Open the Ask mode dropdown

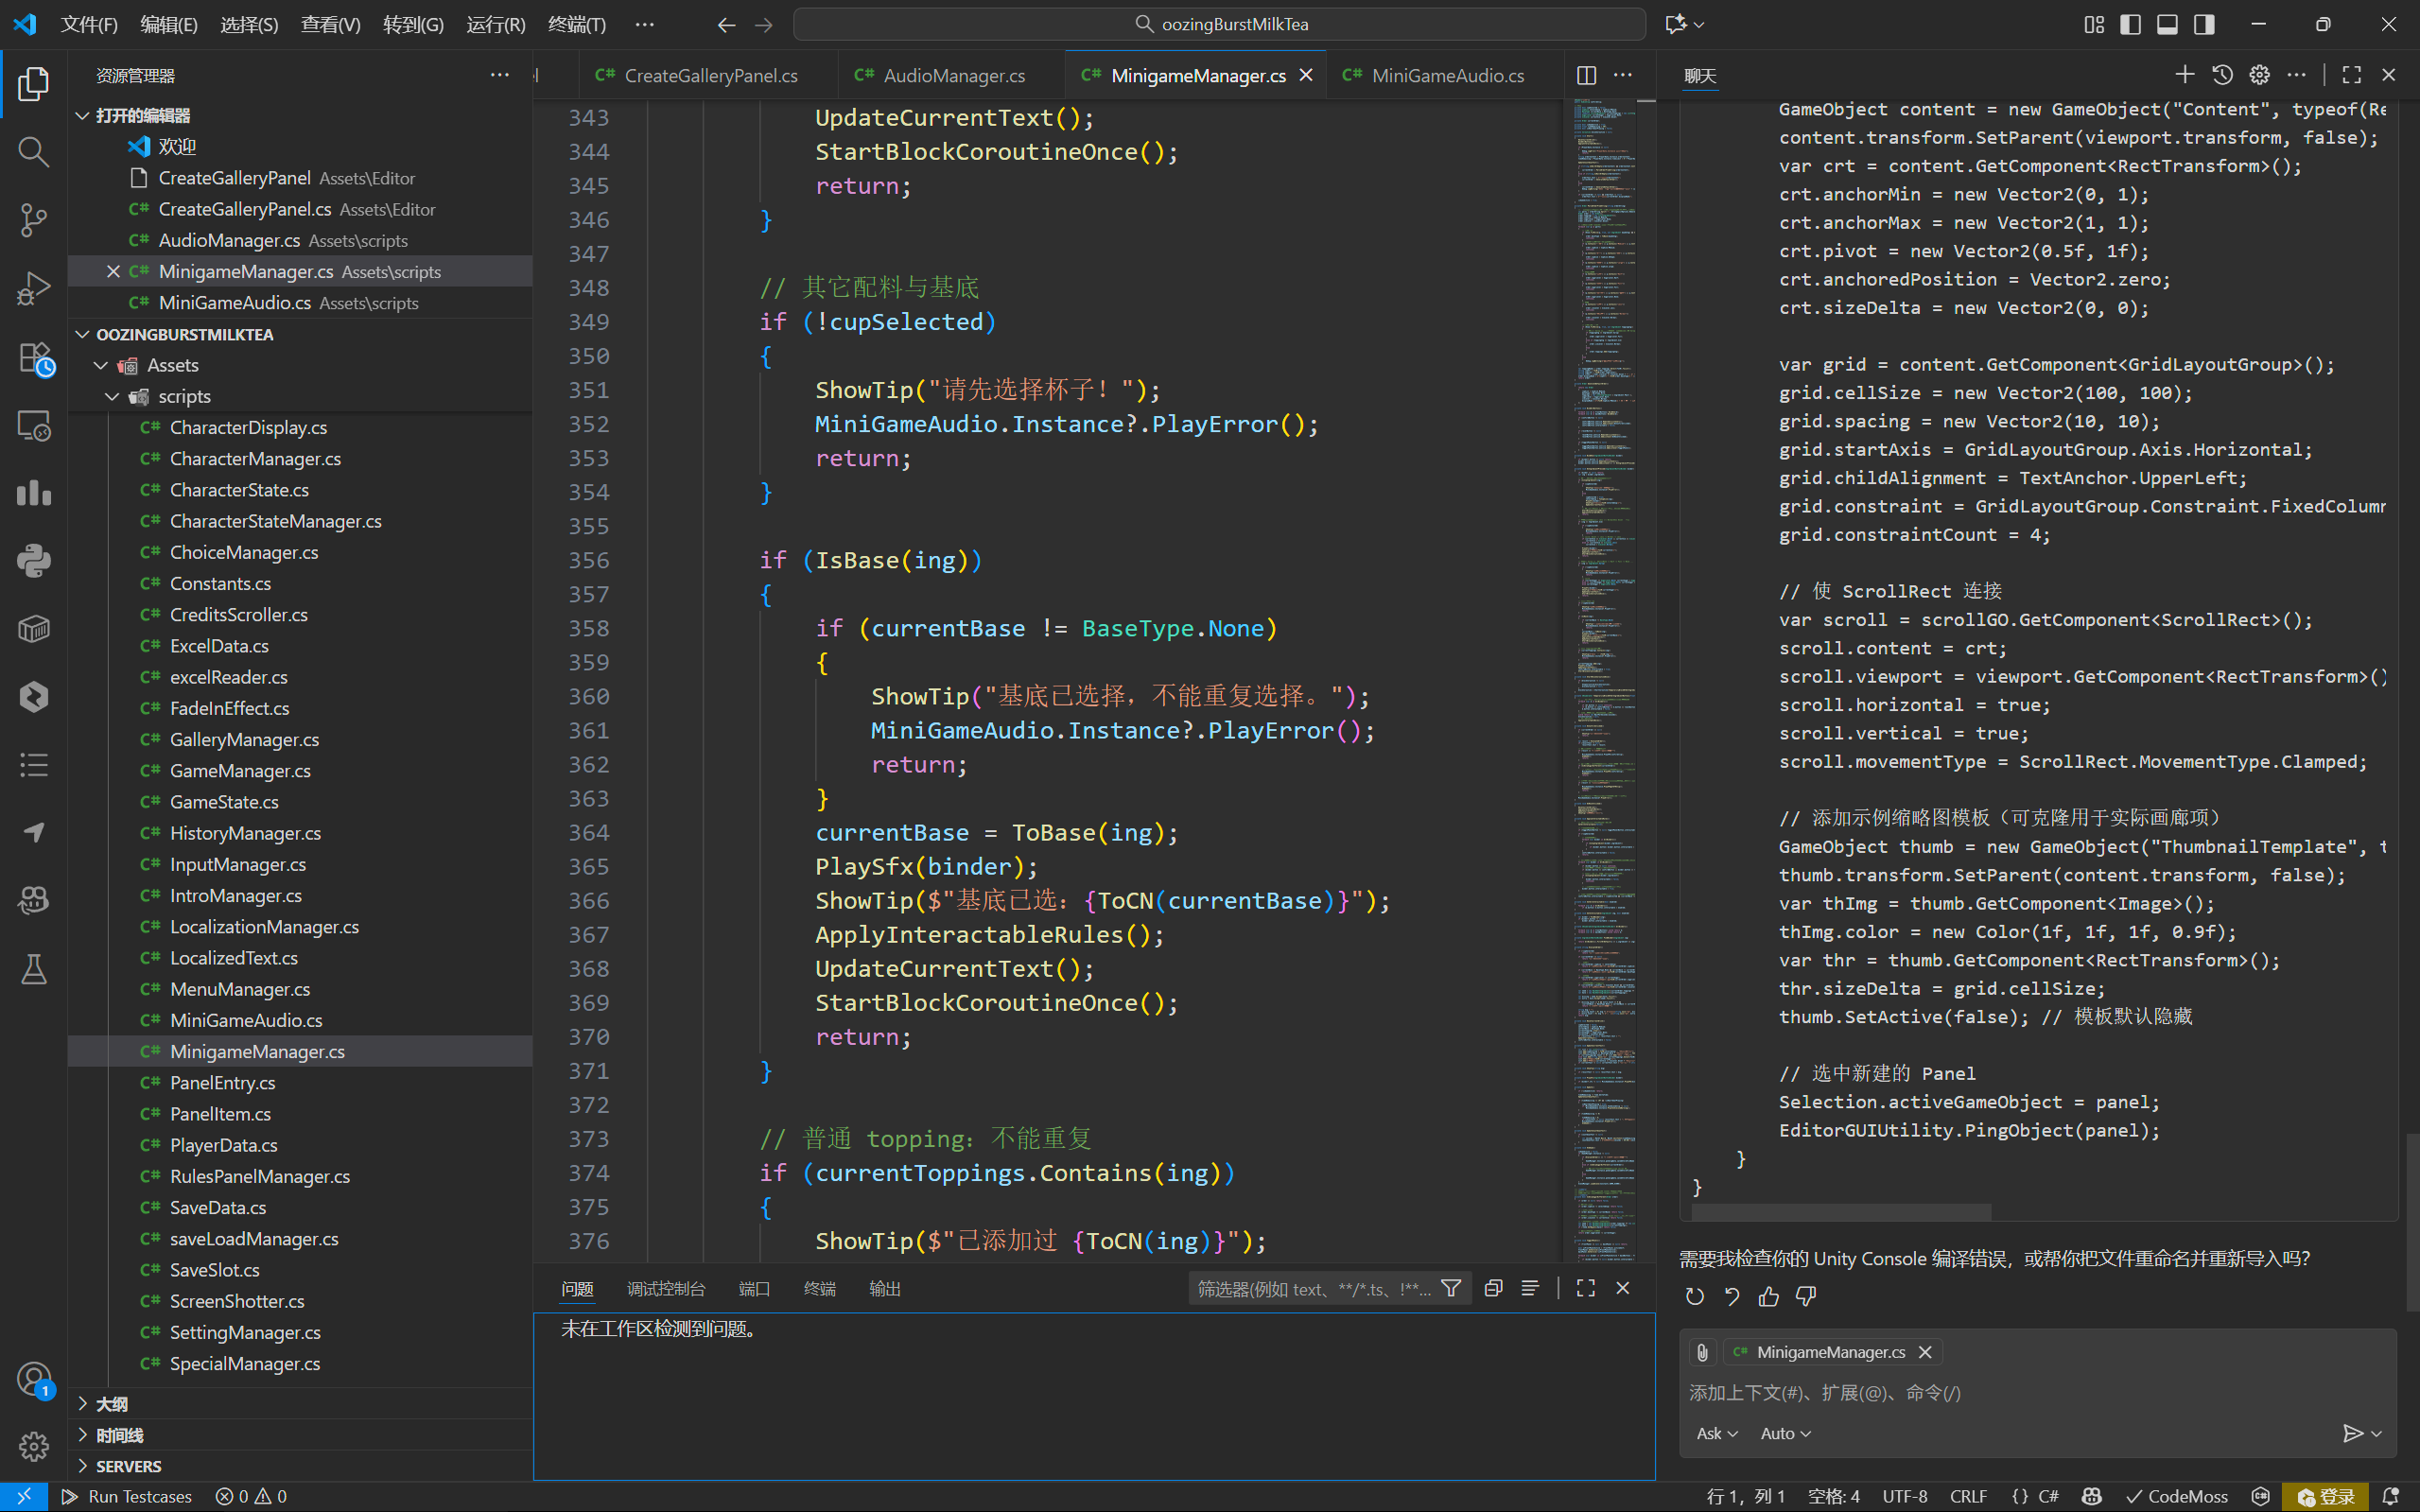[x=1716, y=1433]
